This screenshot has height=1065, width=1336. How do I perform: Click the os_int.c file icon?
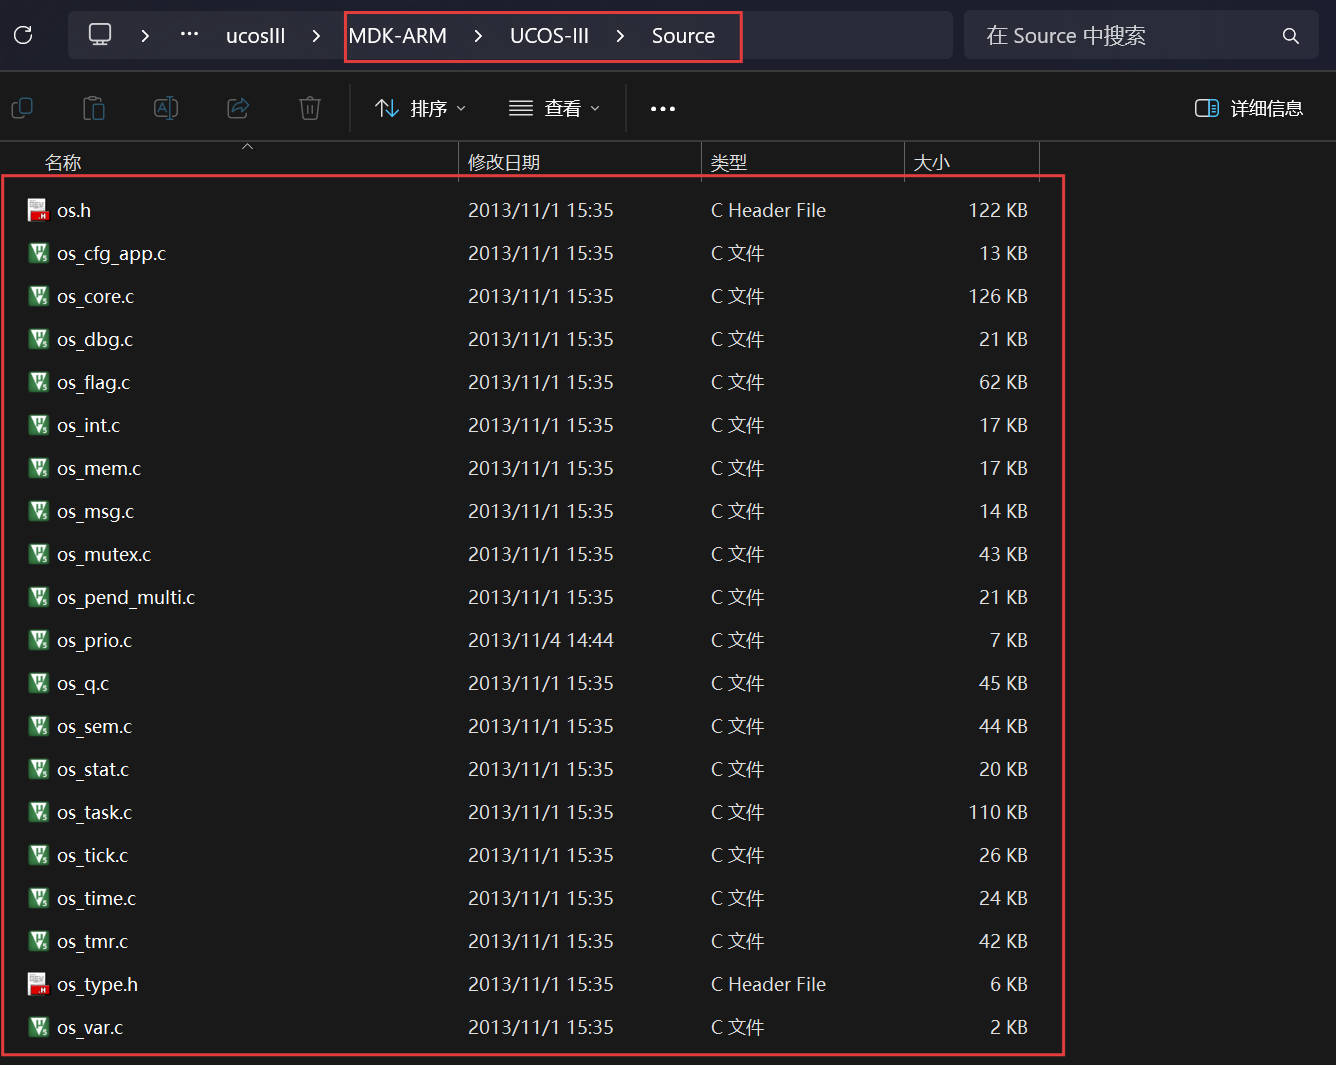[38, 425]
